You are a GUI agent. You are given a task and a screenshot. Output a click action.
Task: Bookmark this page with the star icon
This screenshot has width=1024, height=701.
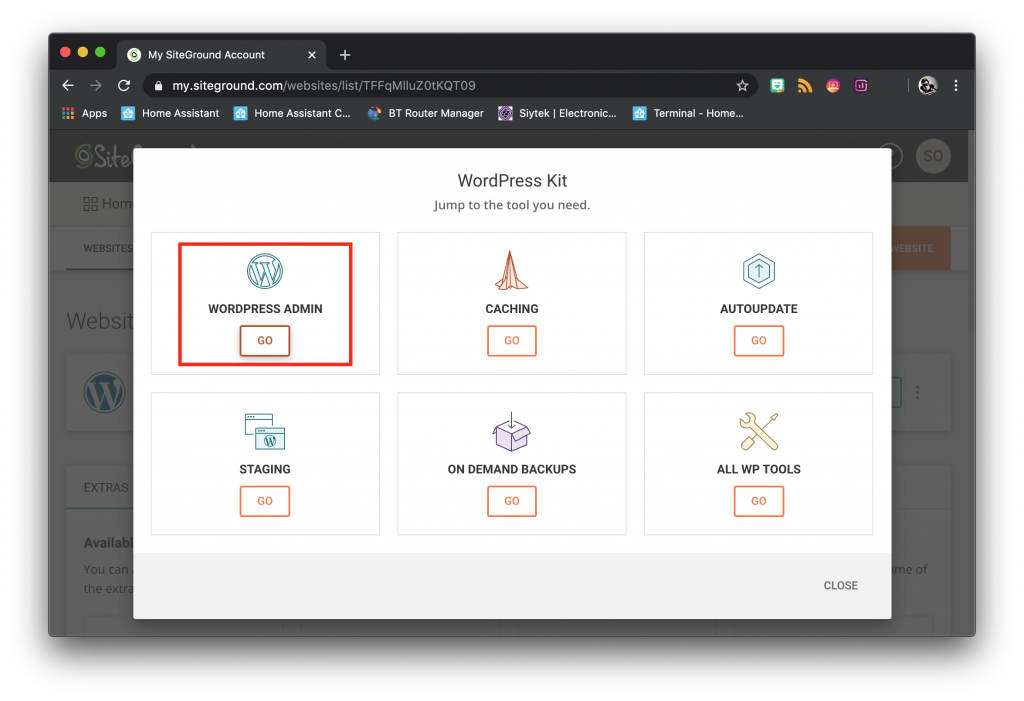point(742,86)
